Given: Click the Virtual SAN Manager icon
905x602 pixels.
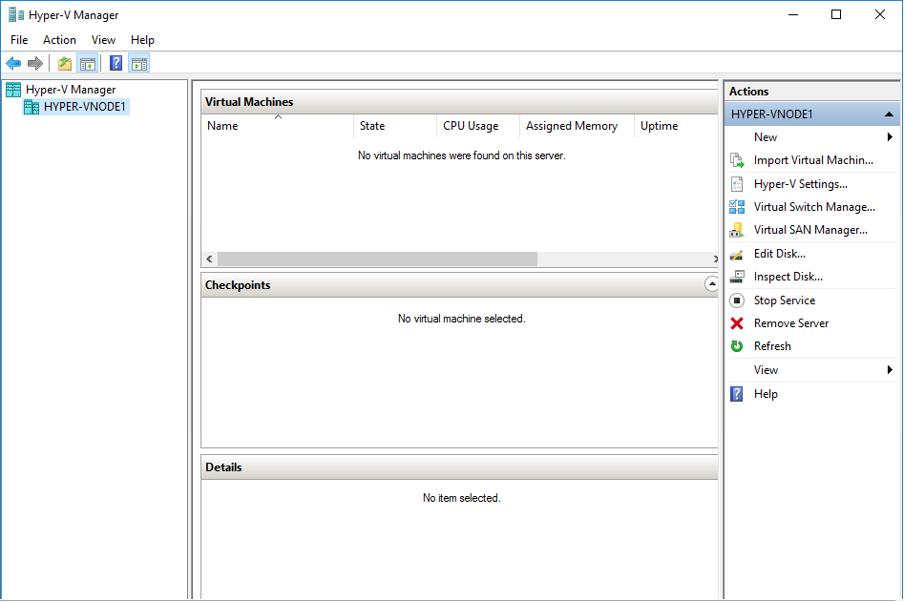Looking at the screenshot, I should [736, 230].
